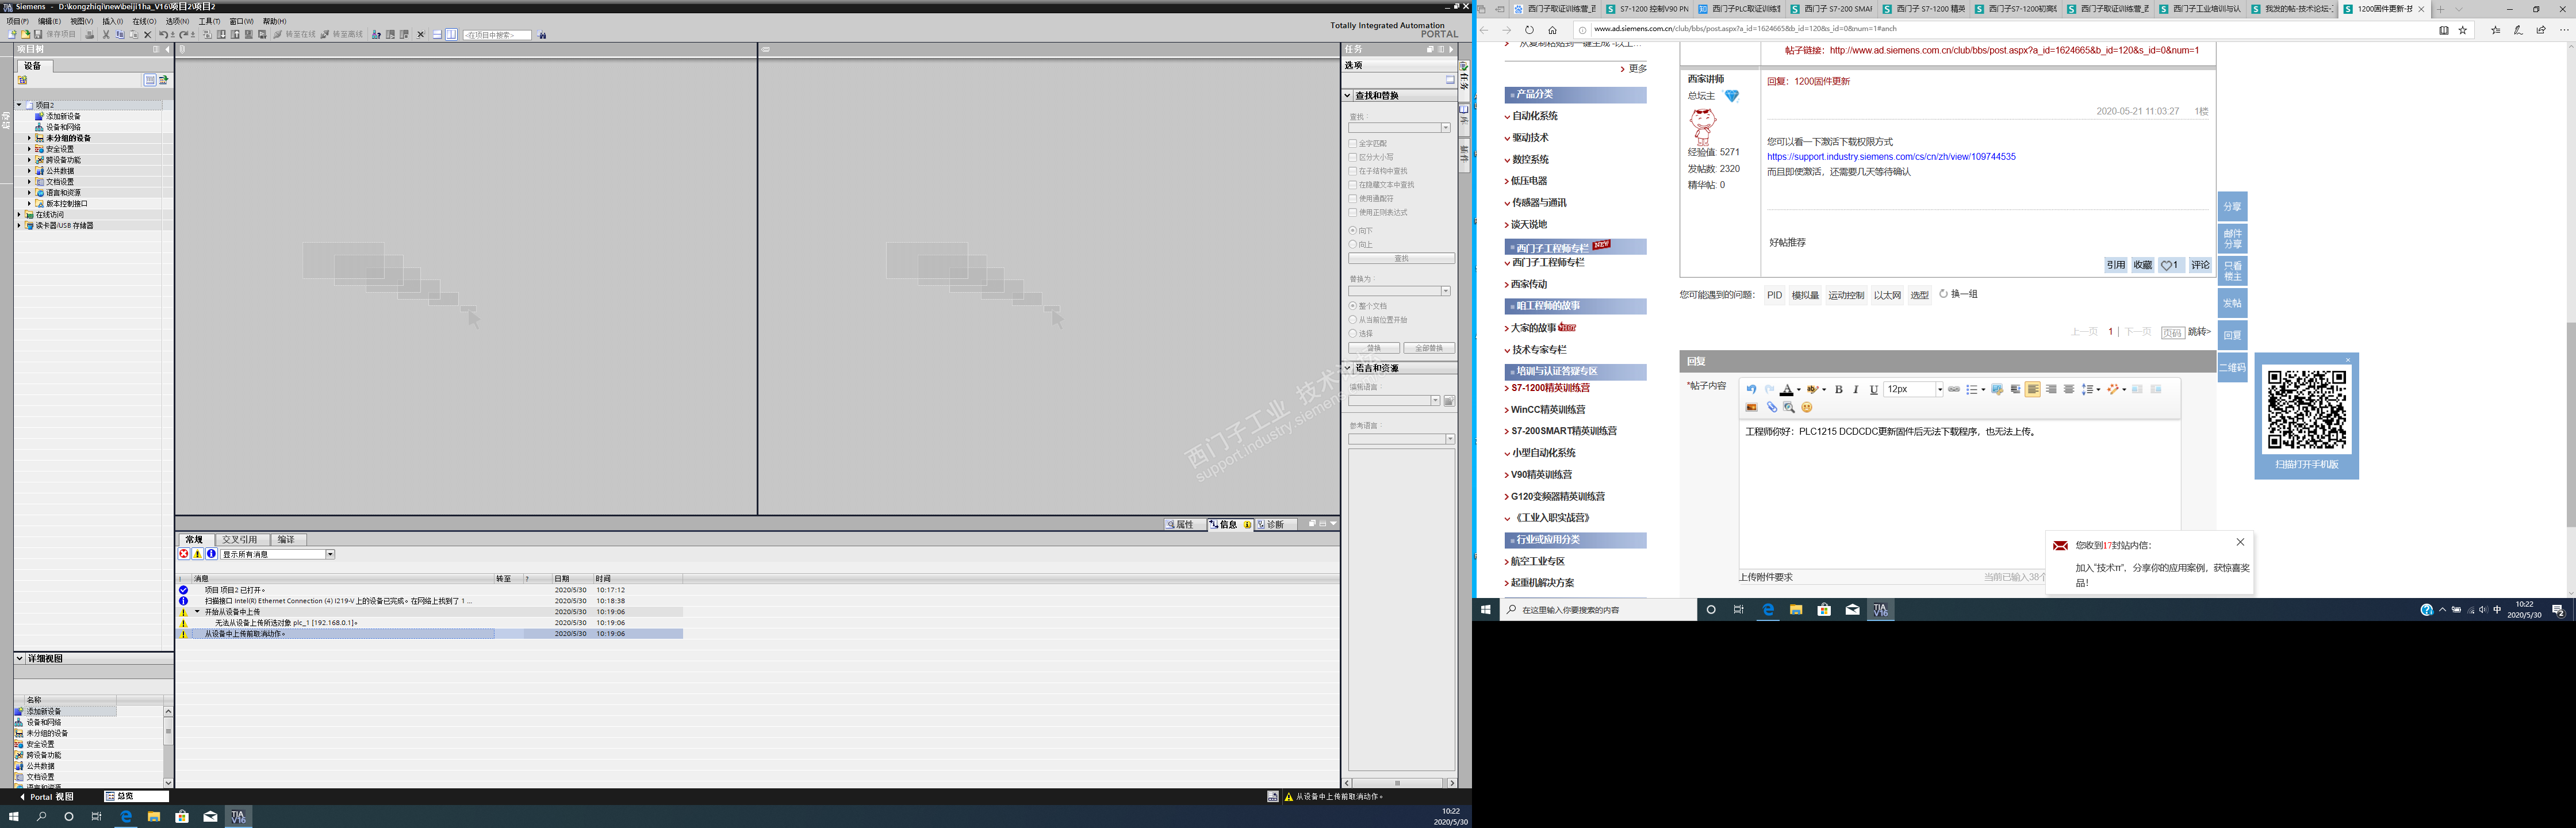Click bold formatting in reply editor
This screenshot has height=828, width=2576.
[1838, 390]
